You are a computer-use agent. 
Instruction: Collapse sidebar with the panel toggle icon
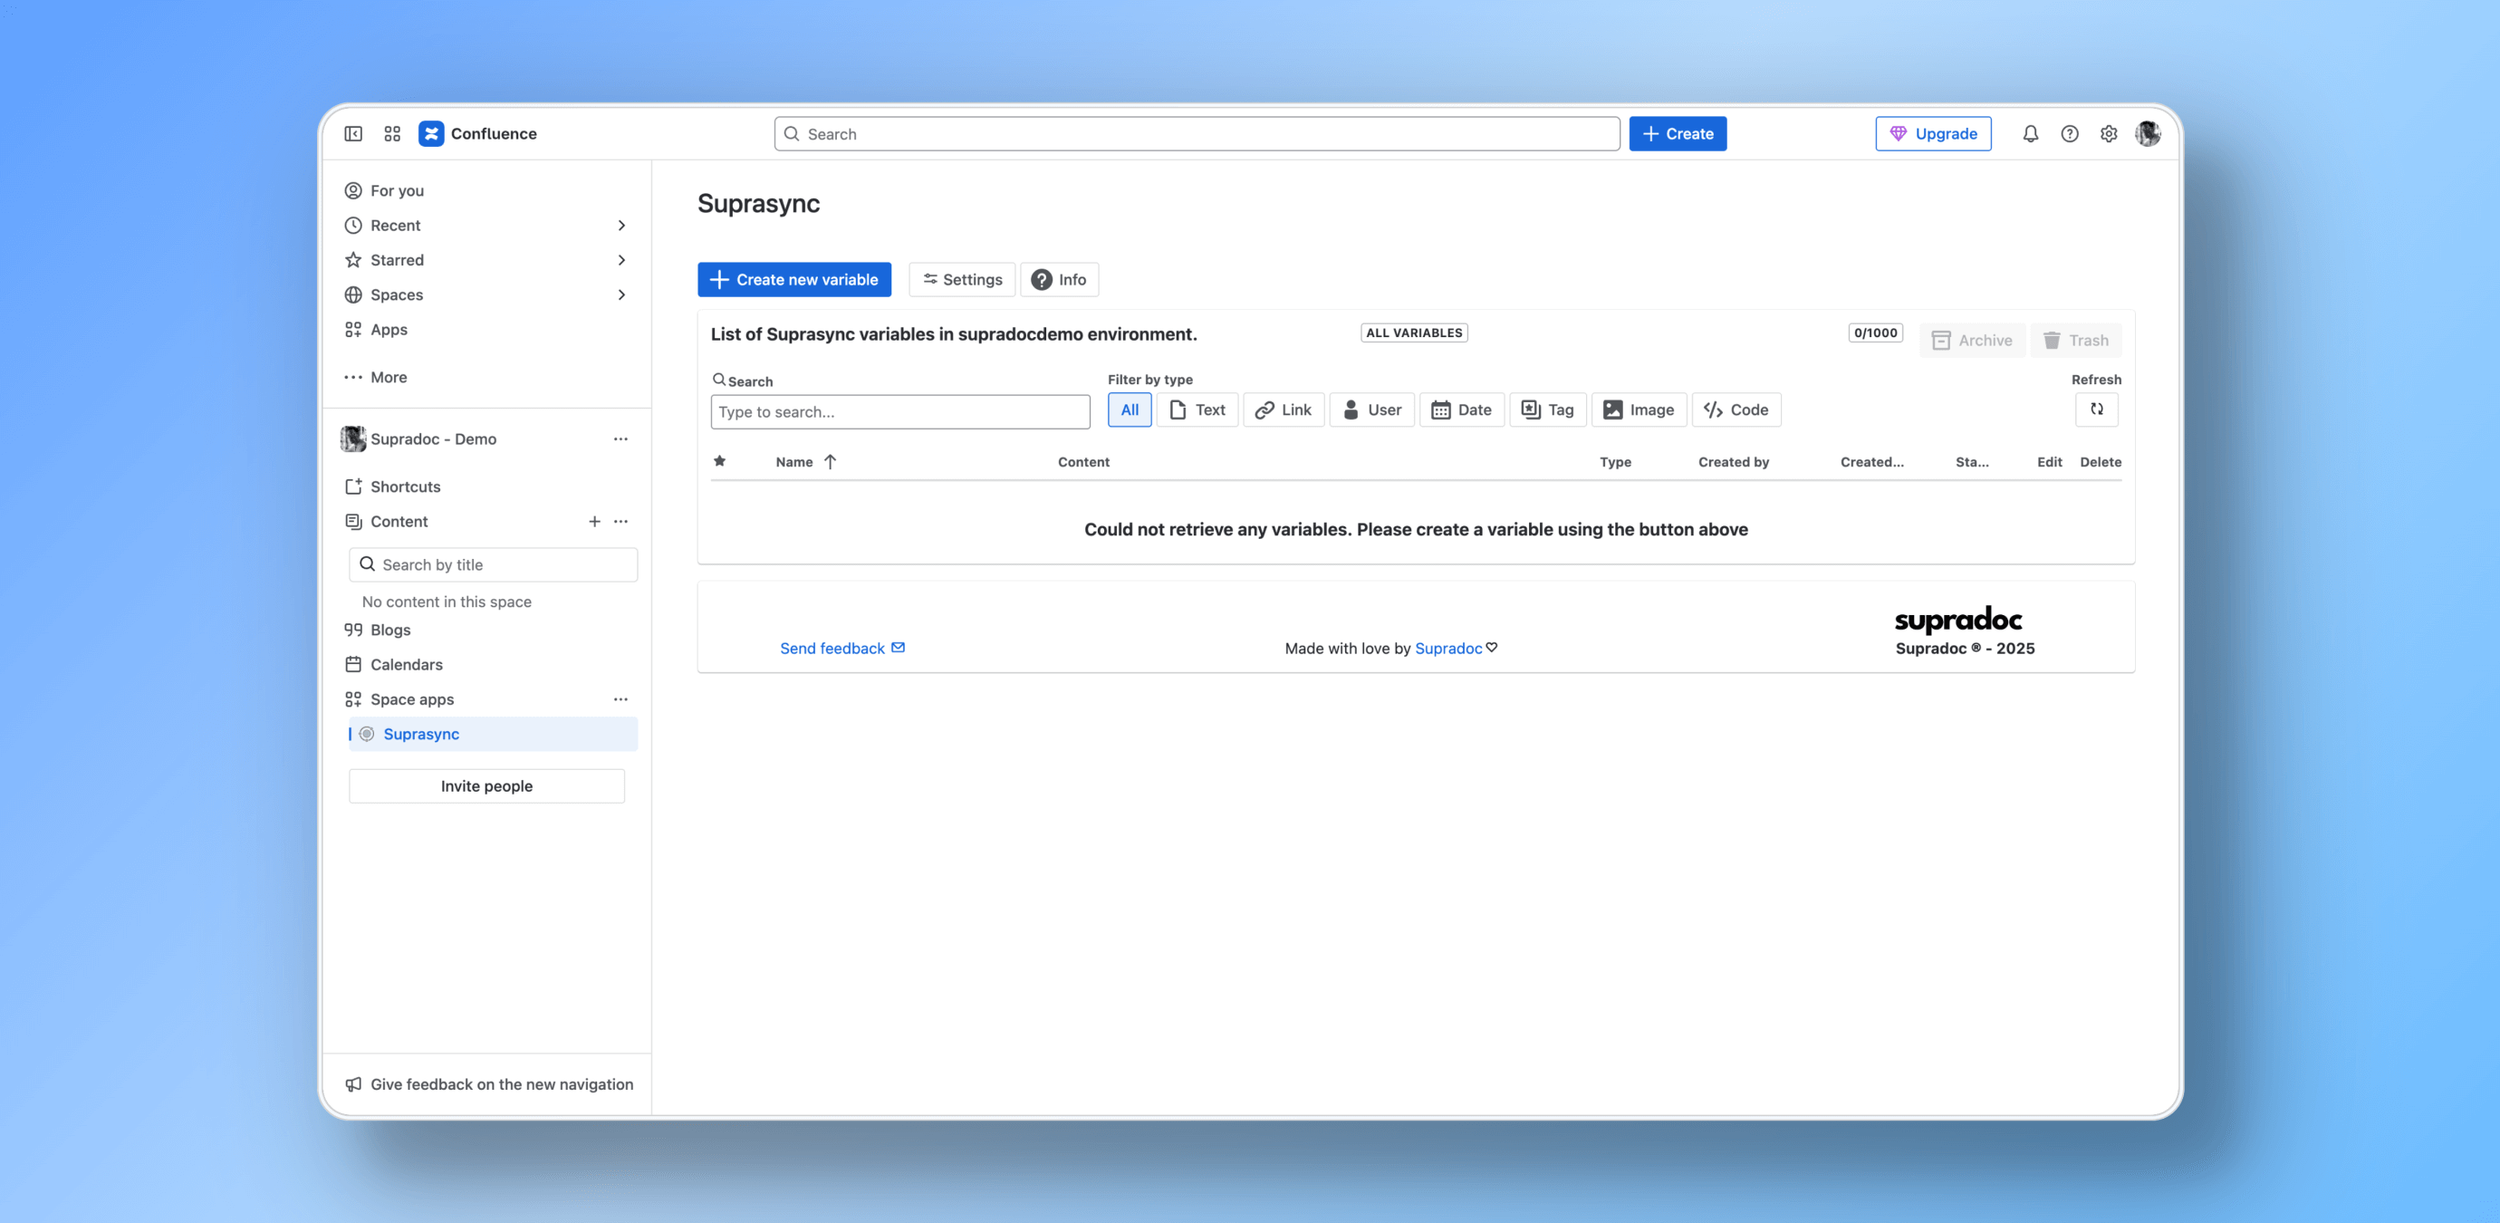(353, 133)
